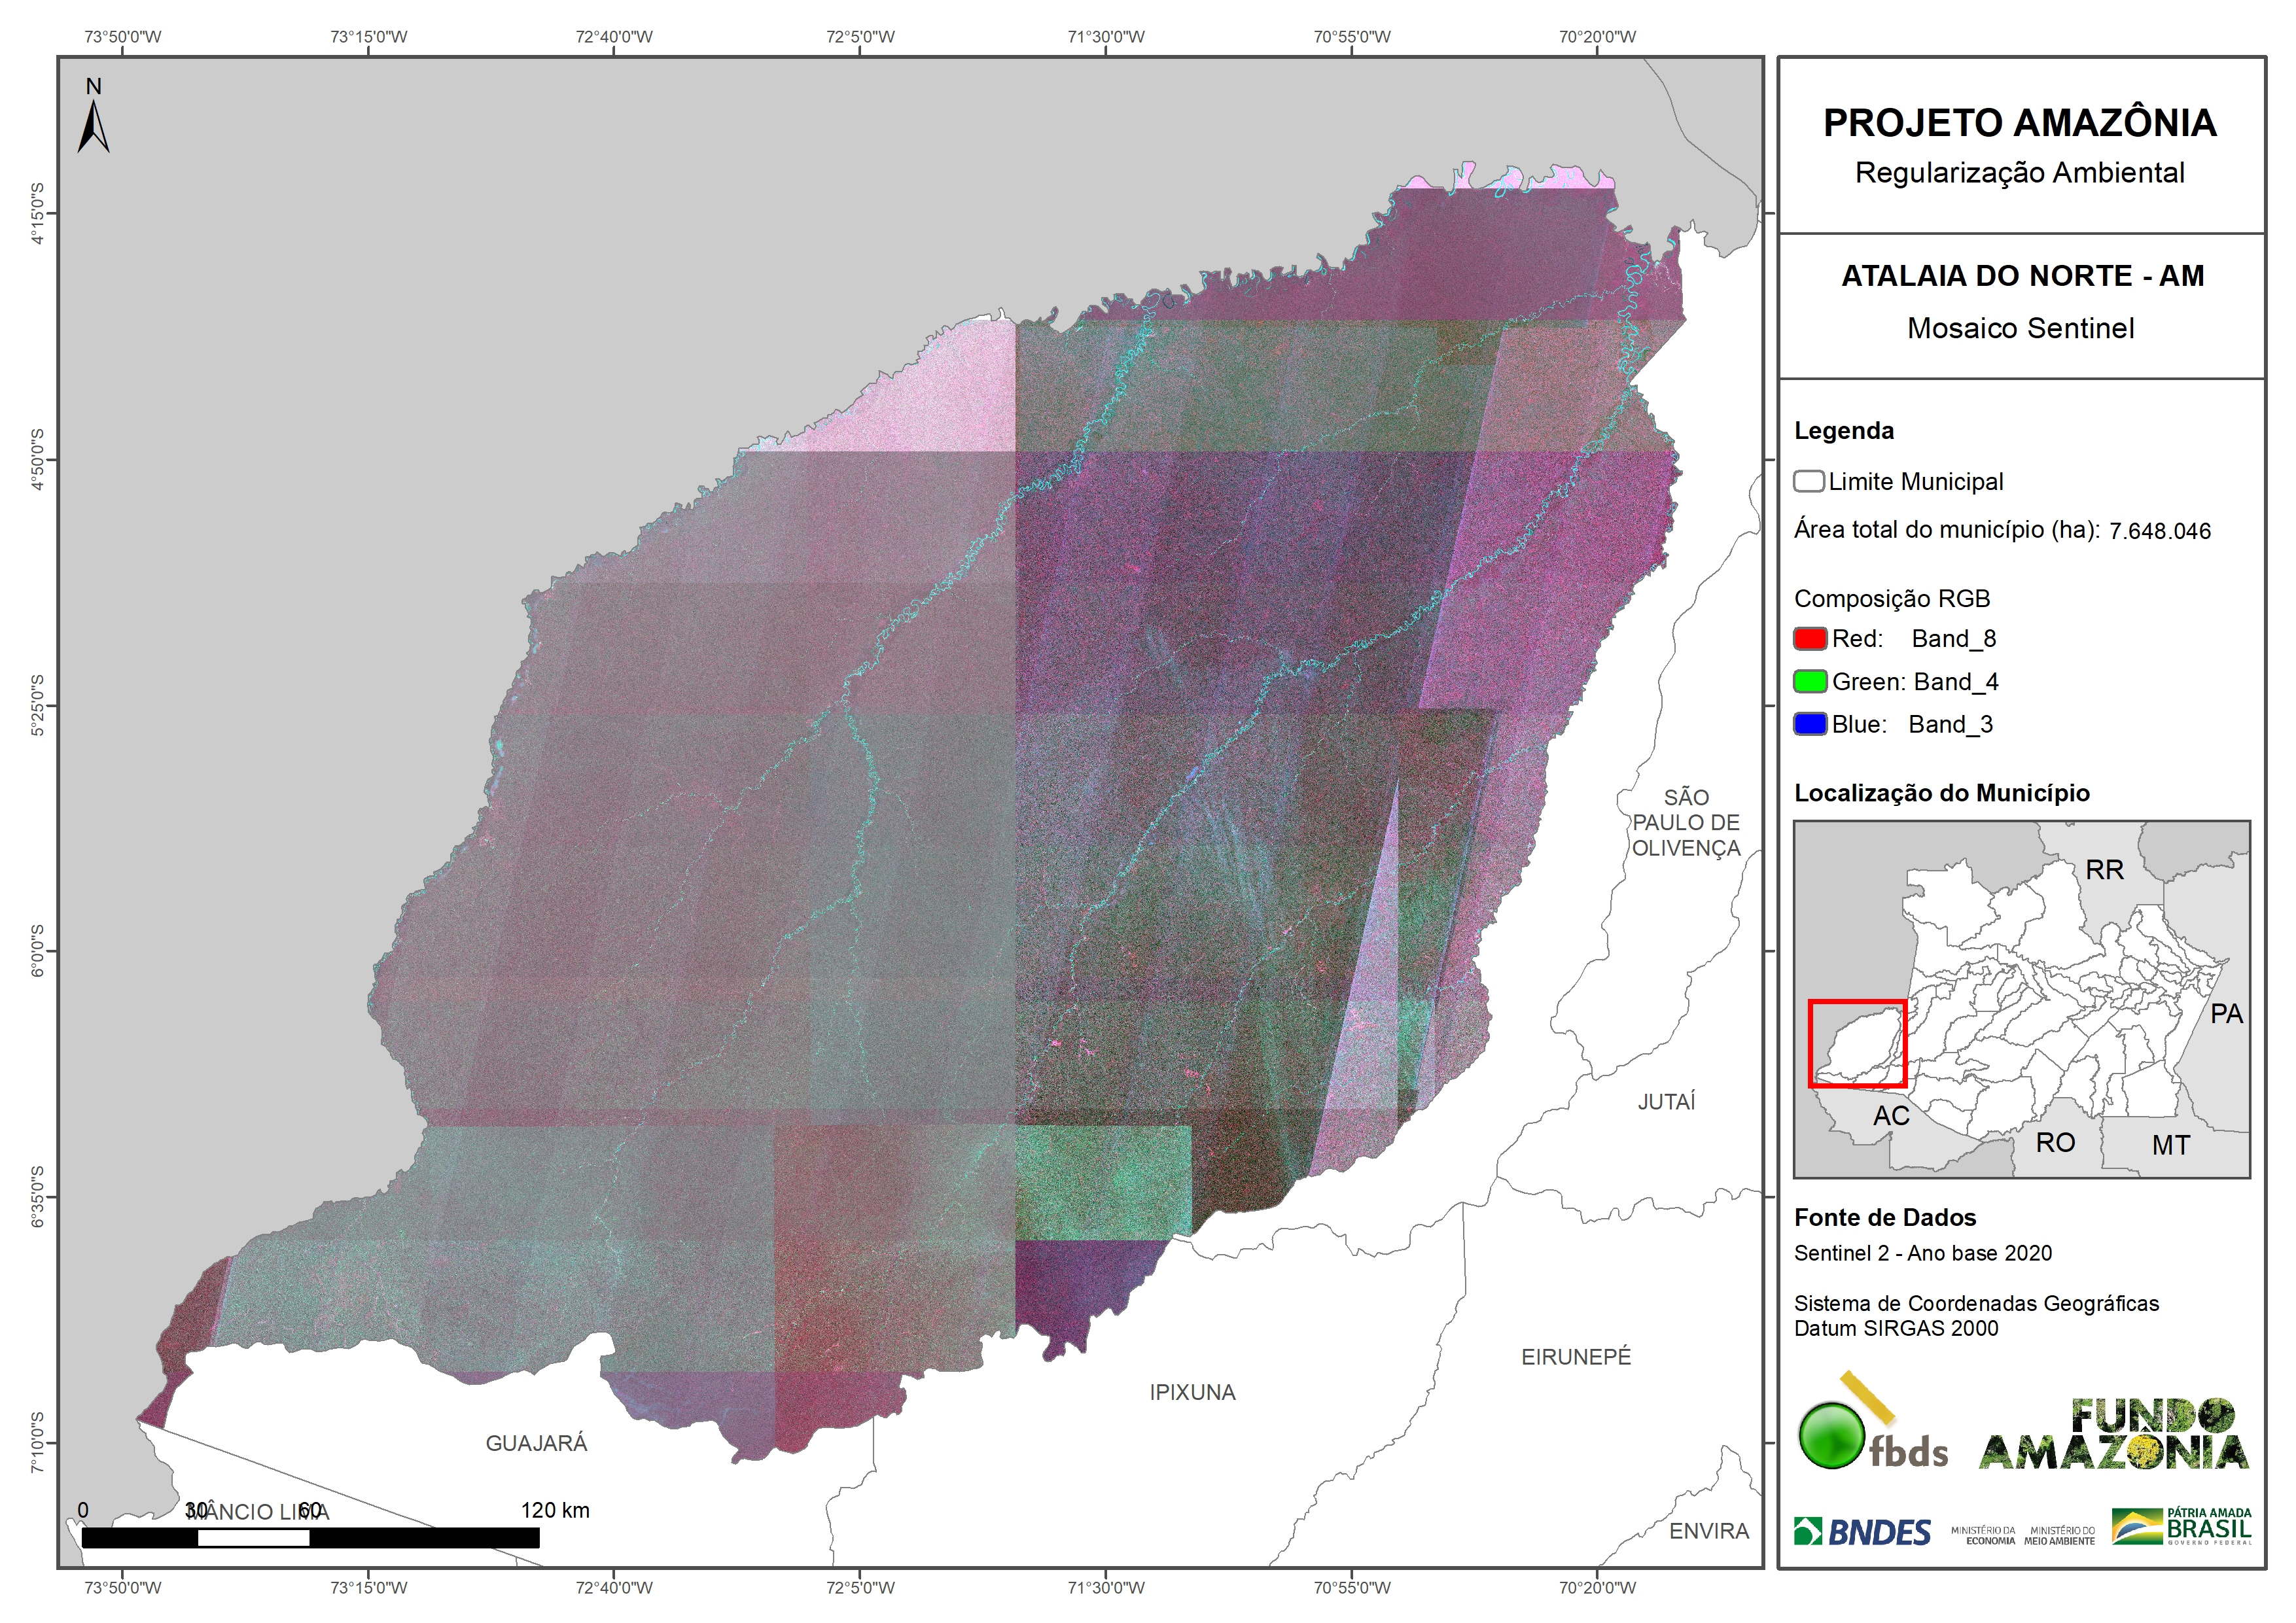Click the RR state label in inset map

2104,870
